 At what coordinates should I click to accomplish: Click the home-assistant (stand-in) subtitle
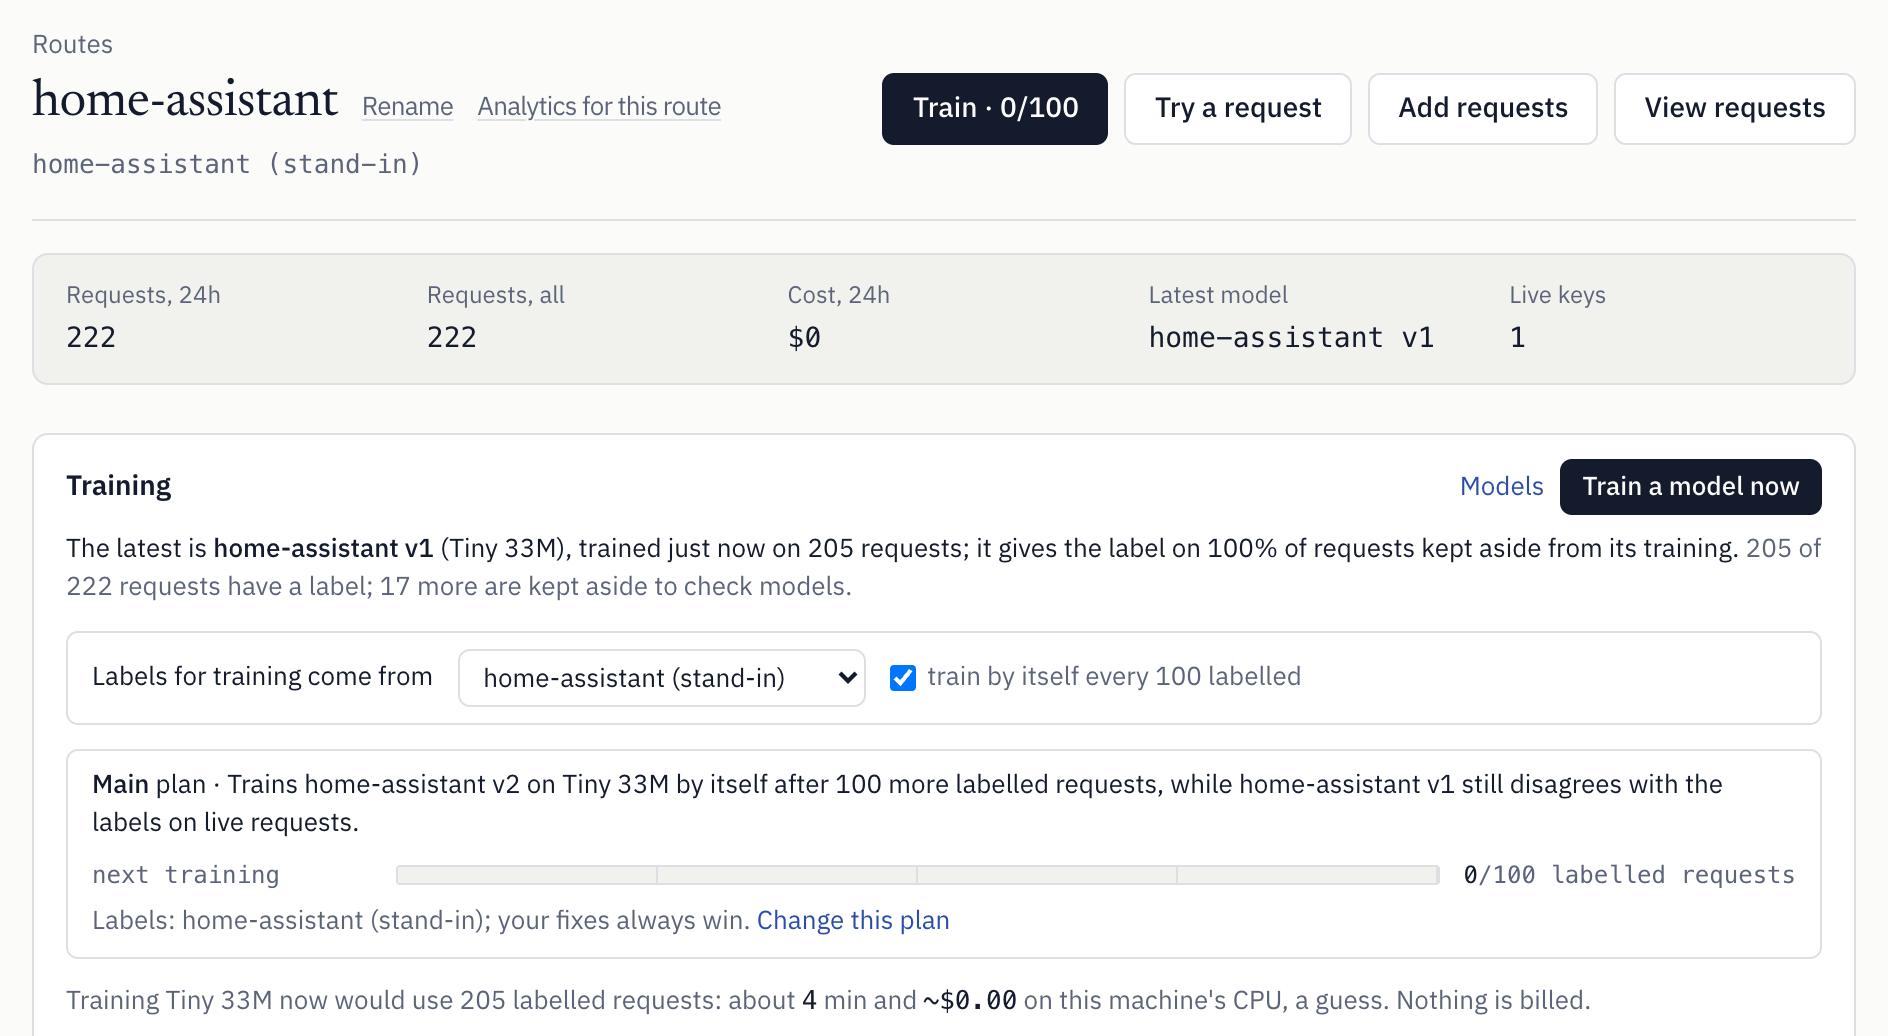pos(227,164)
